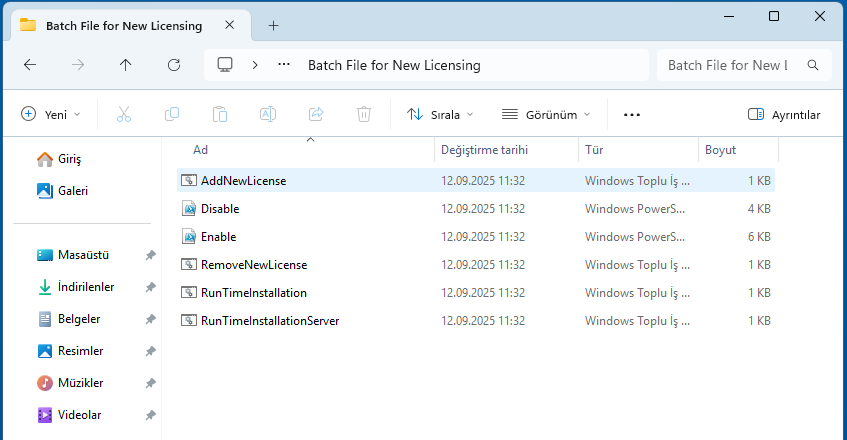Open the Görünüm view dropdown
The image size is (847, 440).
(x=546, y=115)
